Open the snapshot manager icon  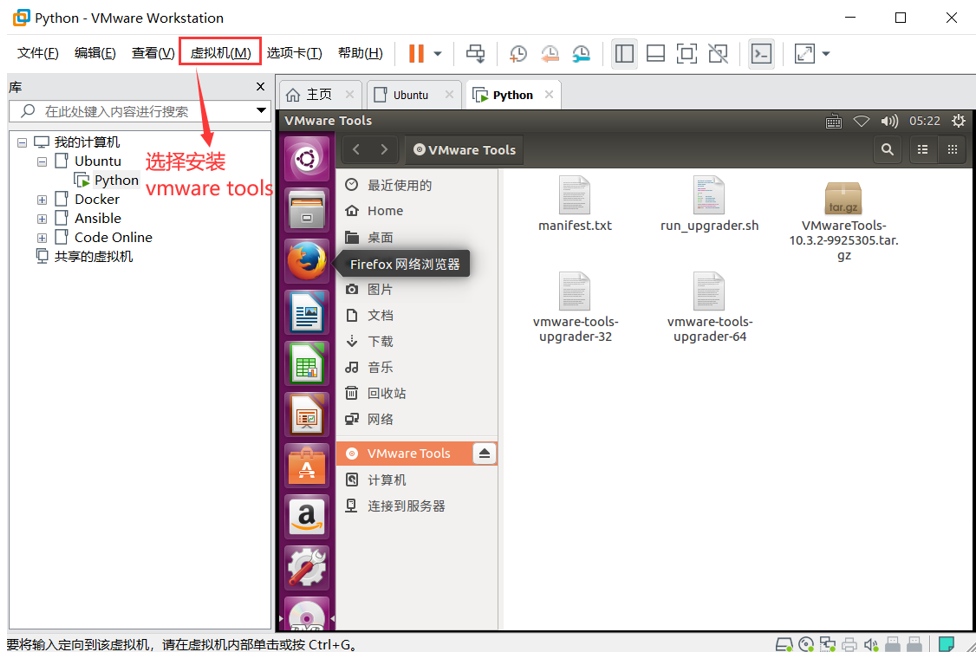pos(581,54)
